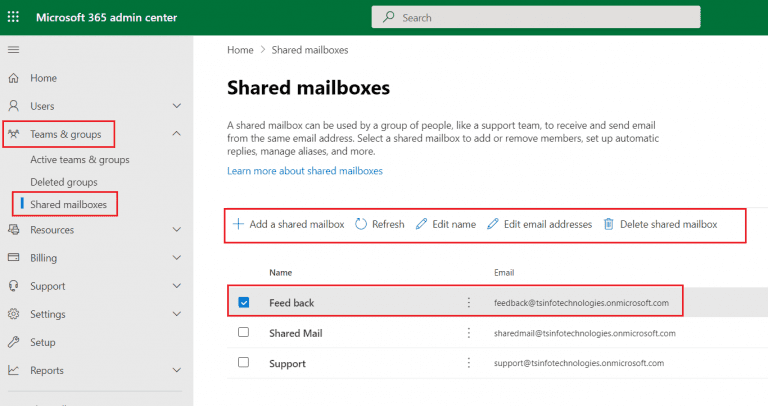Expand the Settings chevron
This screenshot has width=768, height=406.
[177, 314]
